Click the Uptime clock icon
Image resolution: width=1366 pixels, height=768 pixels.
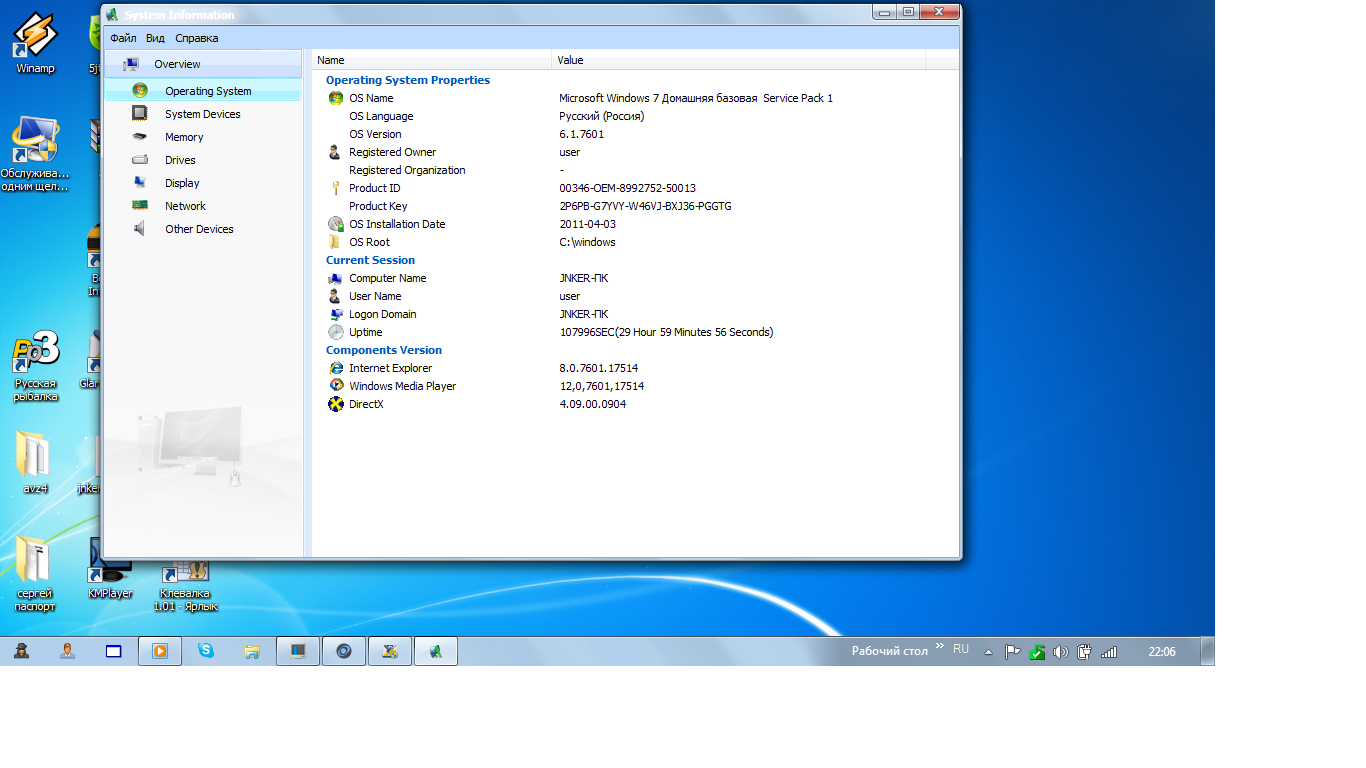click(335, 332)
